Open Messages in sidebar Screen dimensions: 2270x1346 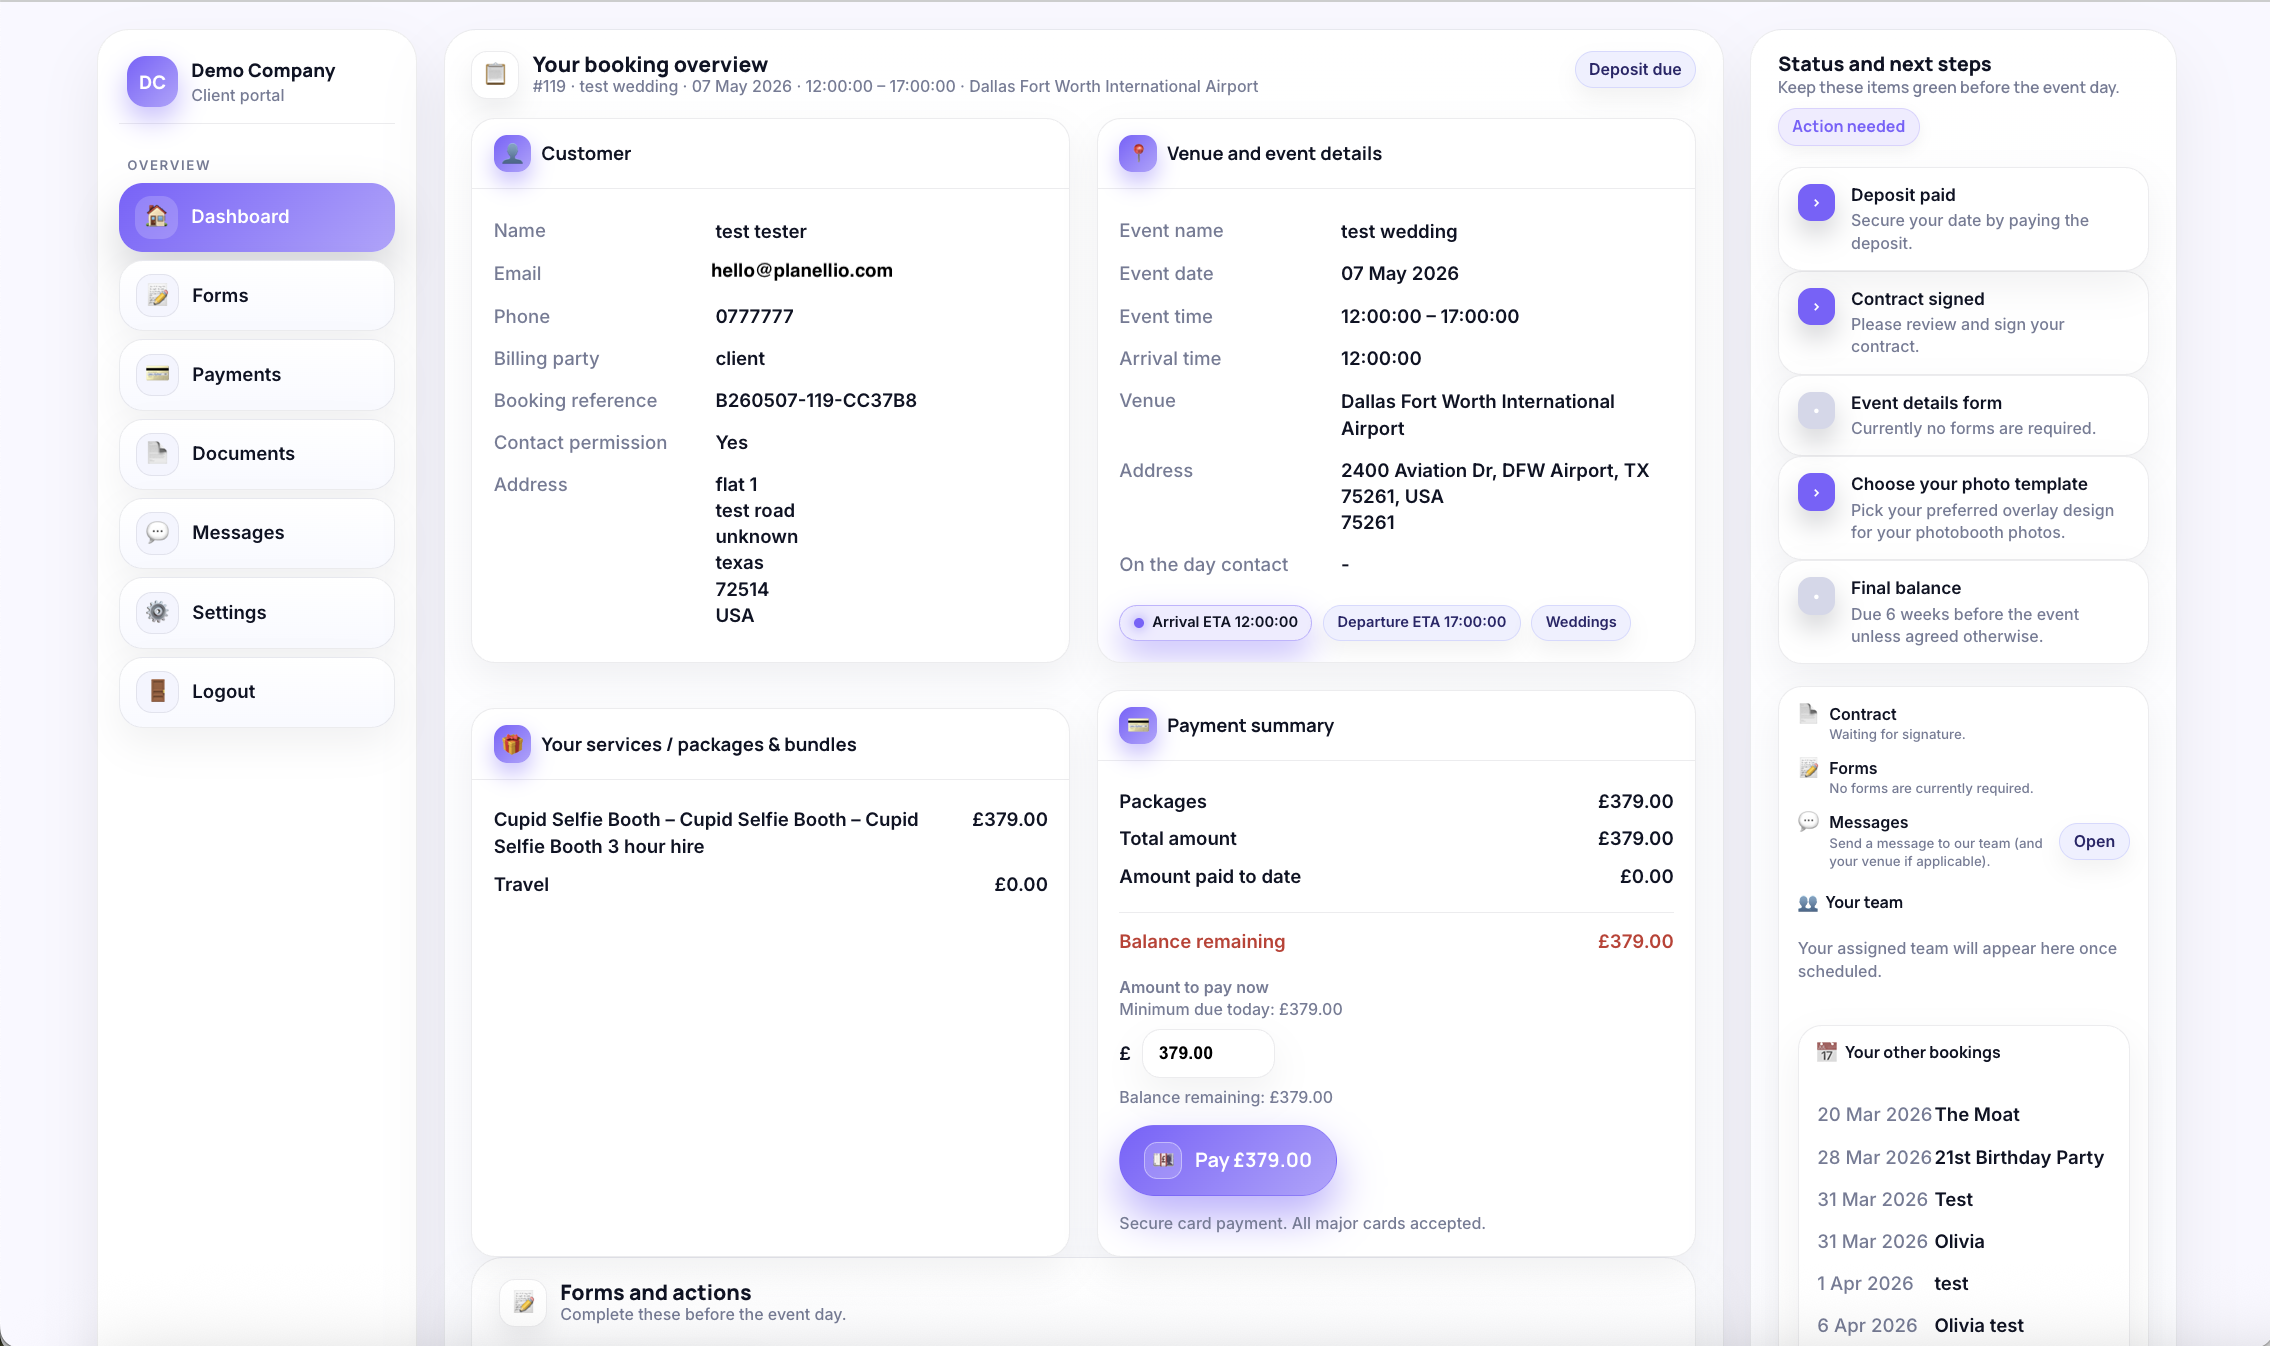tap(257, 533)
